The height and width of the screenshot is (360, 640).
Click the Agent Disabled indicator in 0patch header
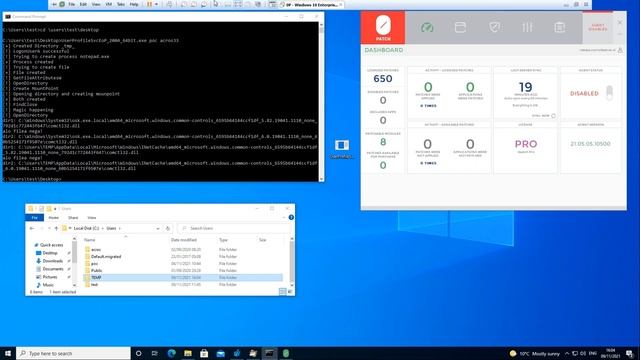coord(598,27)
